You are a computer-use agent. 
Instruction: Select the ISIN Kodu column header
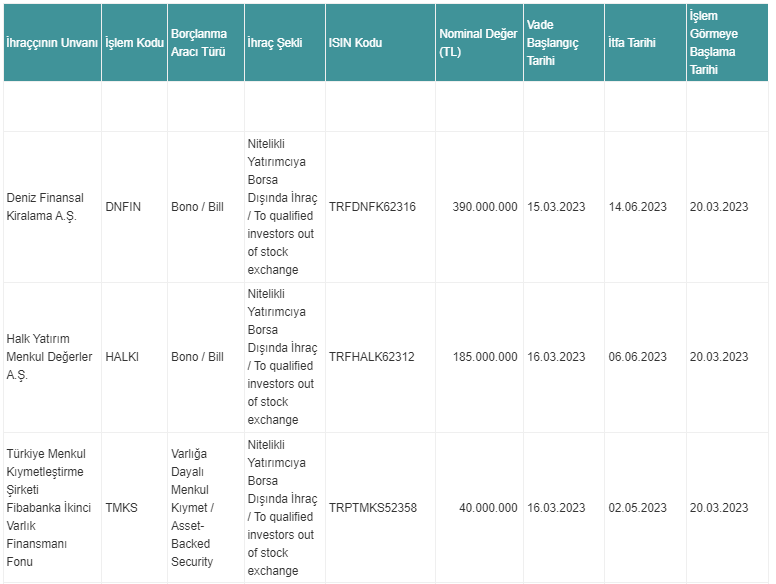pos(355,43)
